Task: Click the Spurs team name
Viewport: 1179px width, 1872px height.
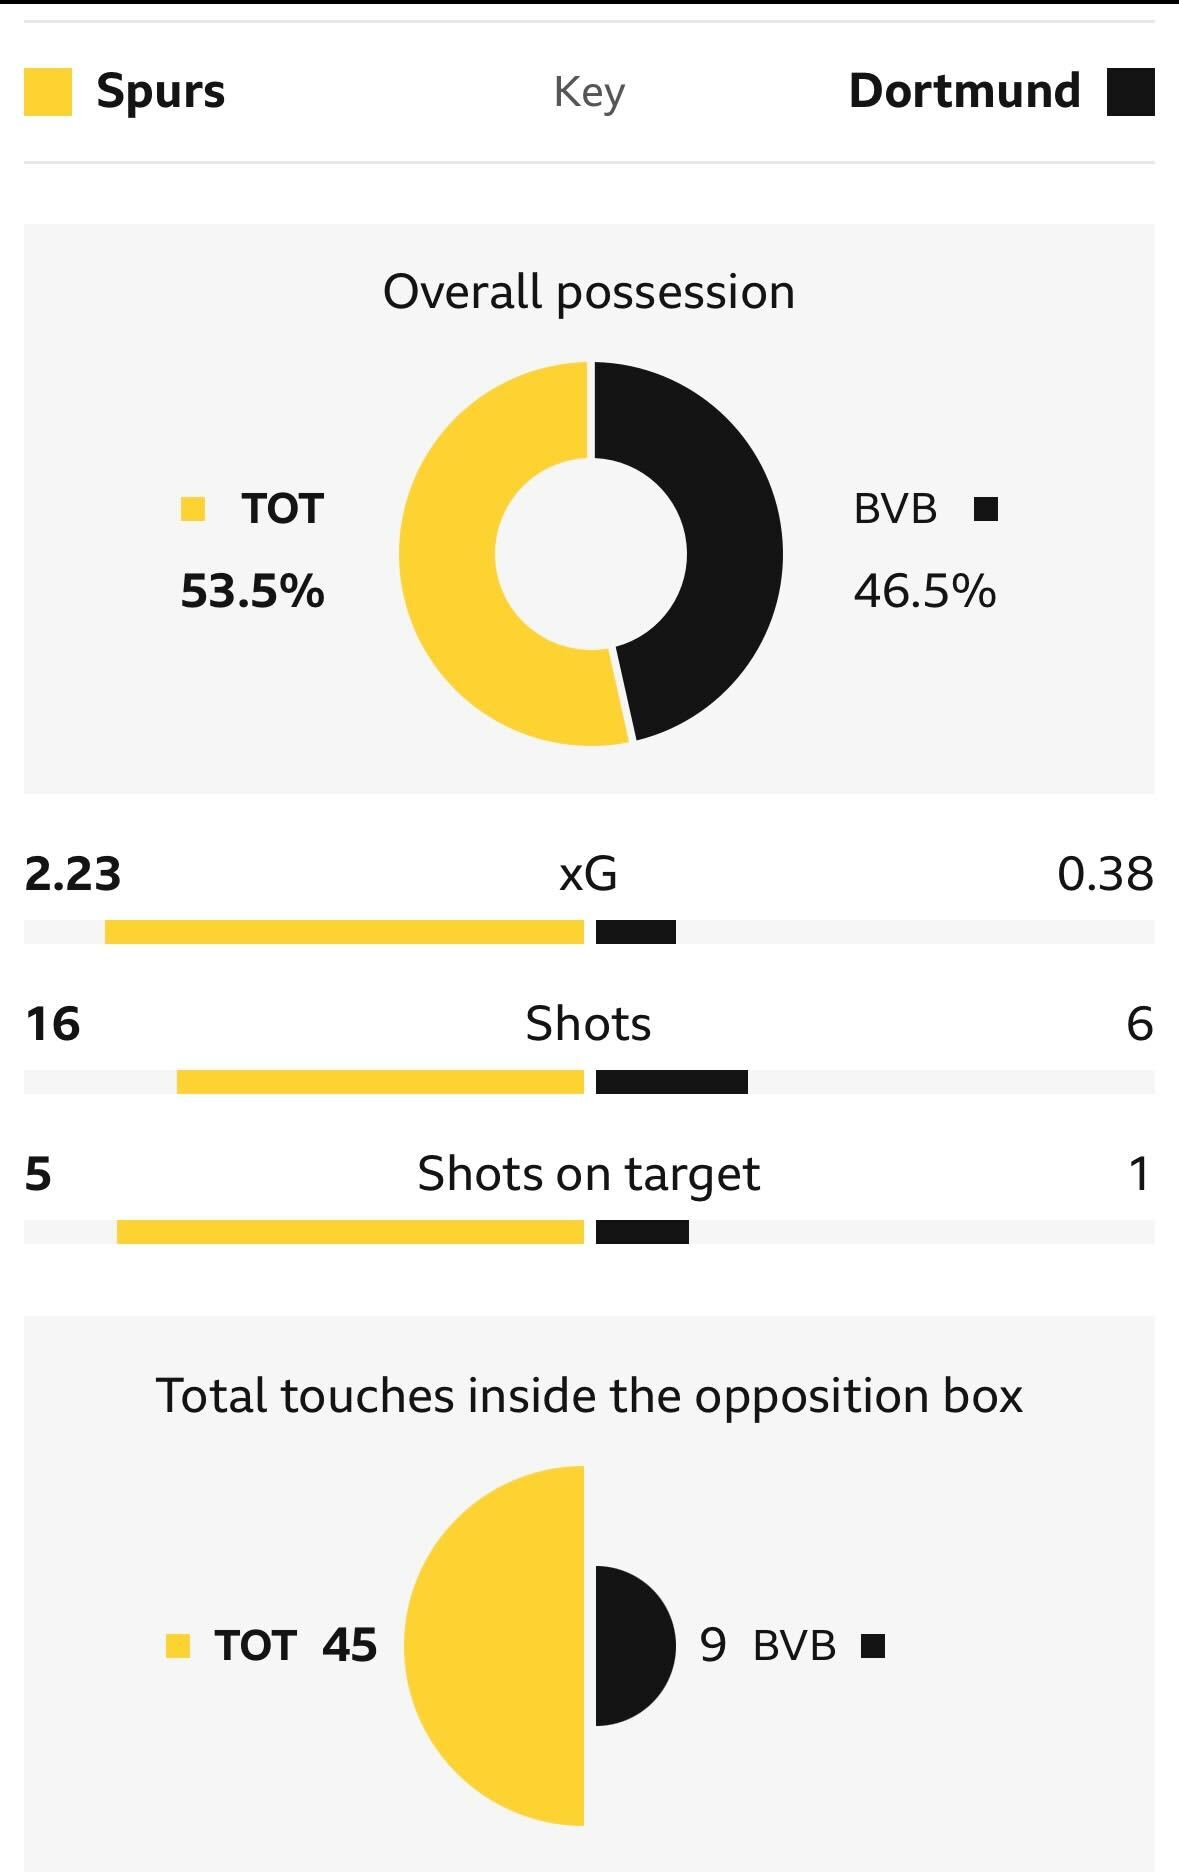Action: tap(160, 92)
